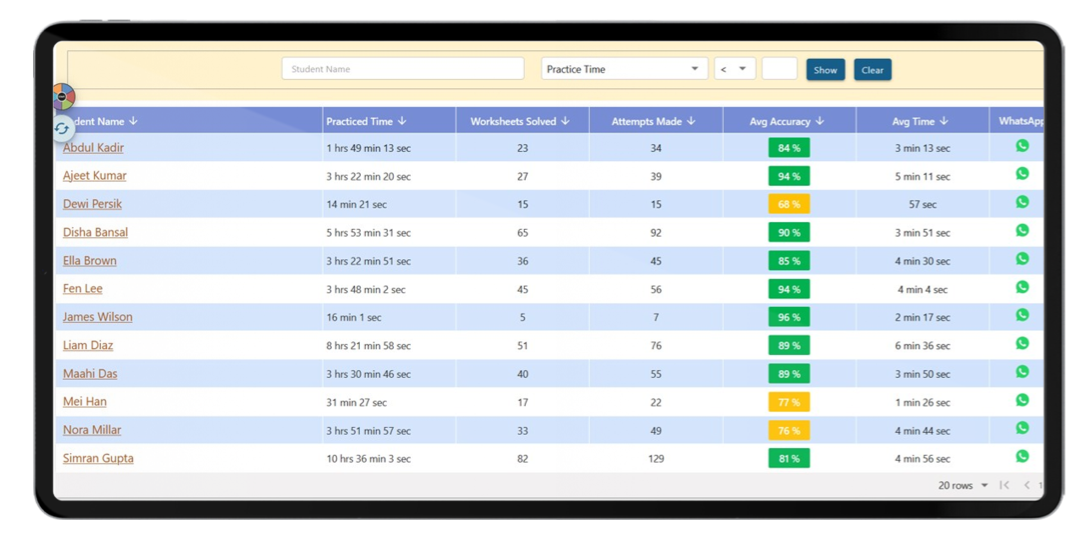Click the colorful wheel icon on left edge
1088x540 pixels.
[x=63, y=97]
